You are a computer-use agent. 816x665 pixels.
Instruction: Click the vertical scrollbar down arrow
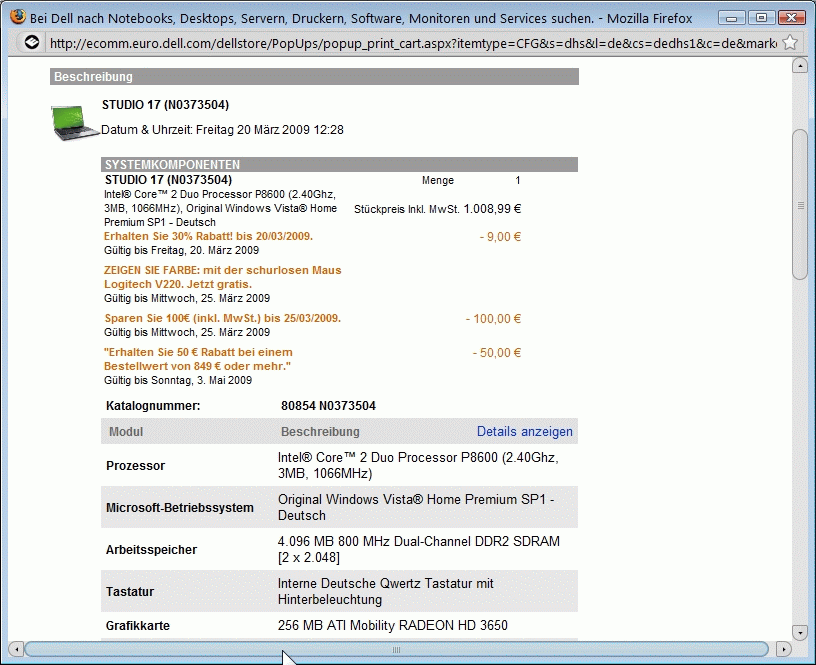799,632
